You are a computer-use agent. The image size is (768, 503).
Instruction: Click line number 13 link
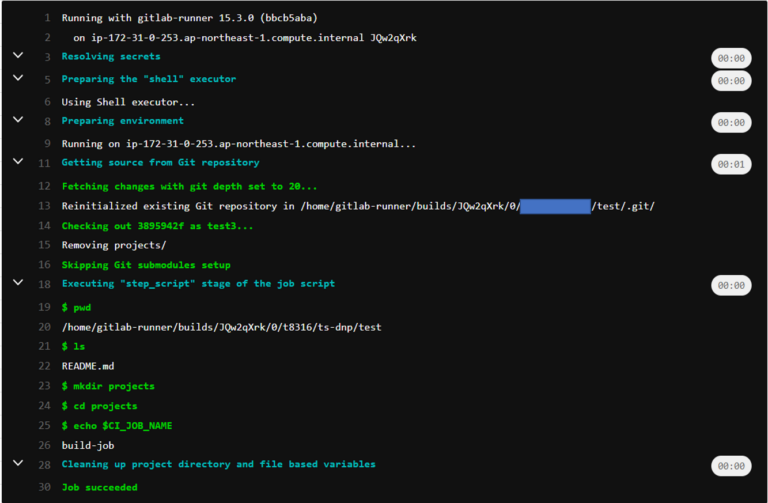click(43, 206)
